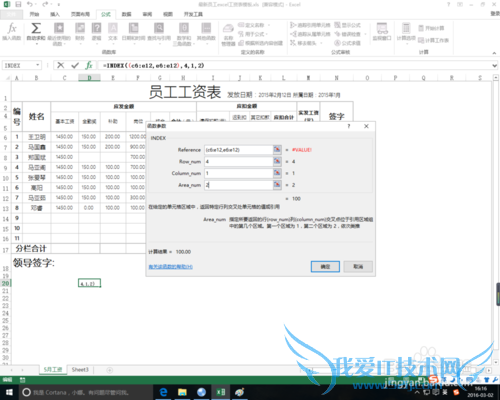Click Error Checking (错误检查)
This screenshot has height=400, width=500.
349,34
